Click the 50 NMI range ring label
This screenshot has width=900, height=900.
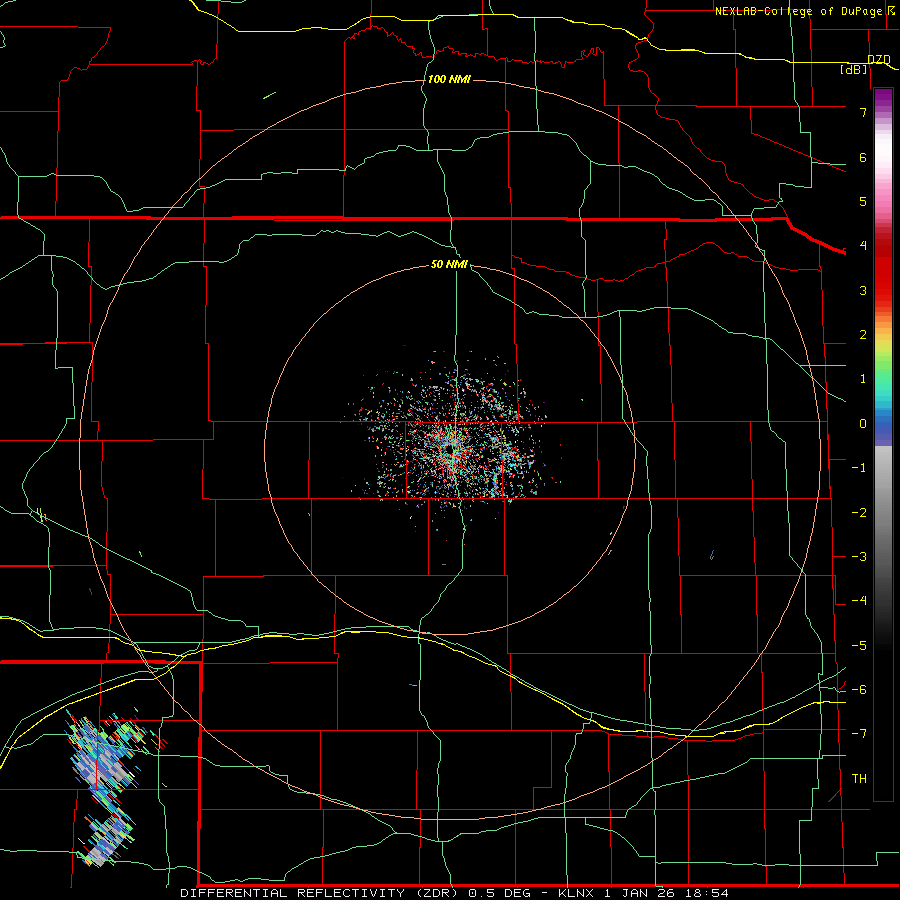[x=449, y=264]
